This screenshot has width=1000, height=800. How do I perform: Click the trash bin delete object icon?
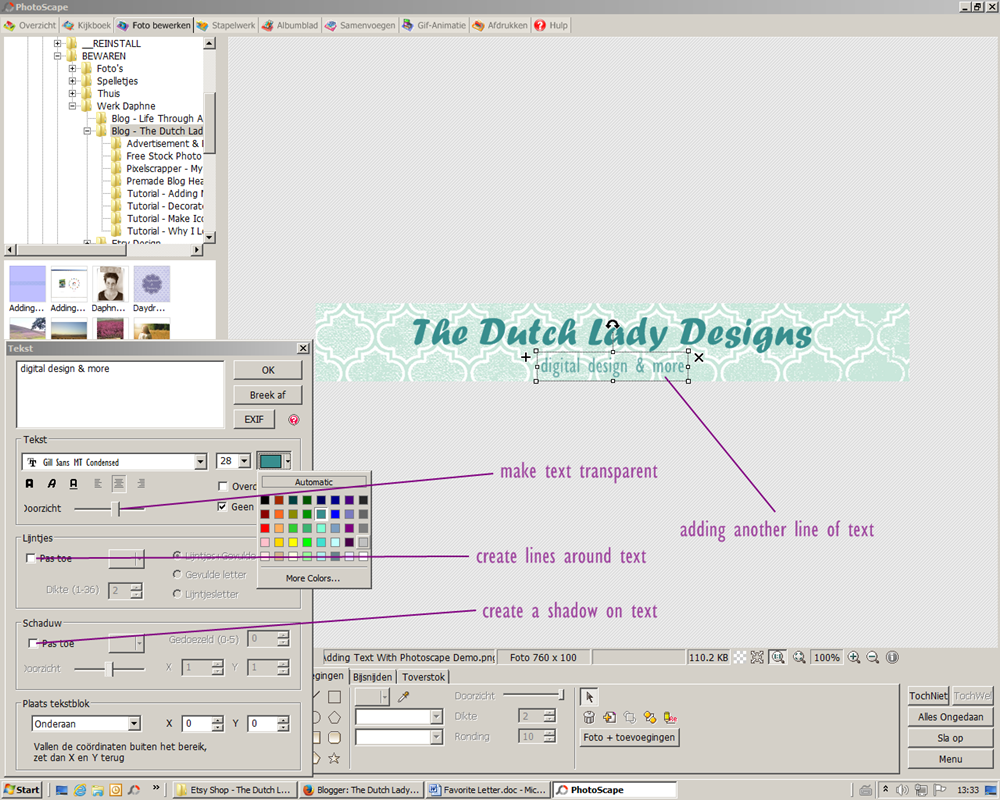pos(589,718)
